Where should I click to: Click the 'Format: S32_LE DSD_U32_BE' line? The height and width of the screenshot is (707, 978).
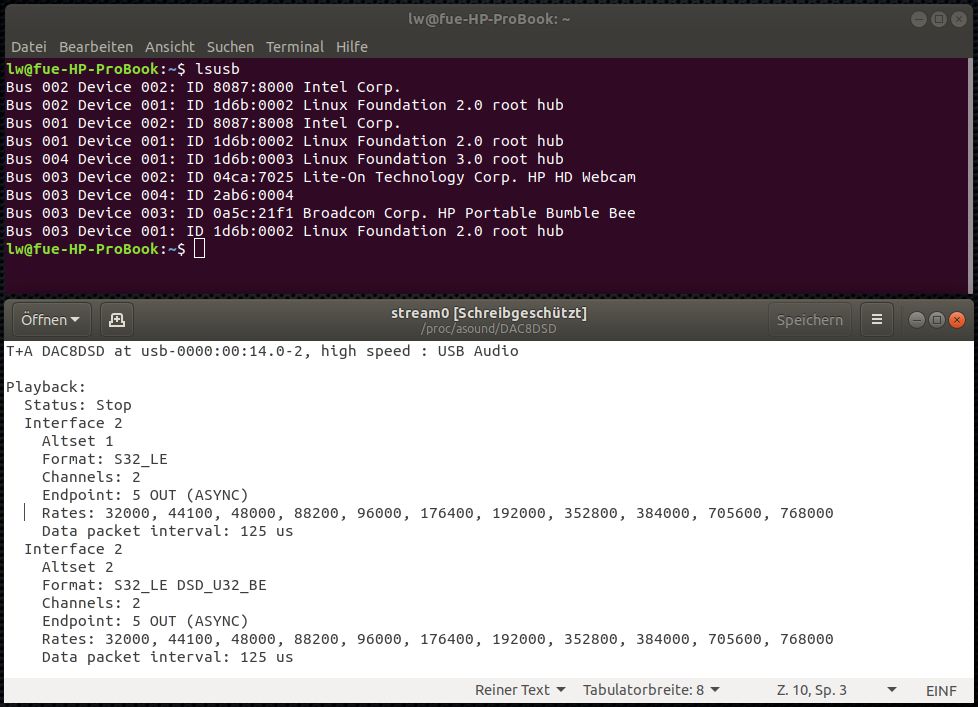[154, 585]
